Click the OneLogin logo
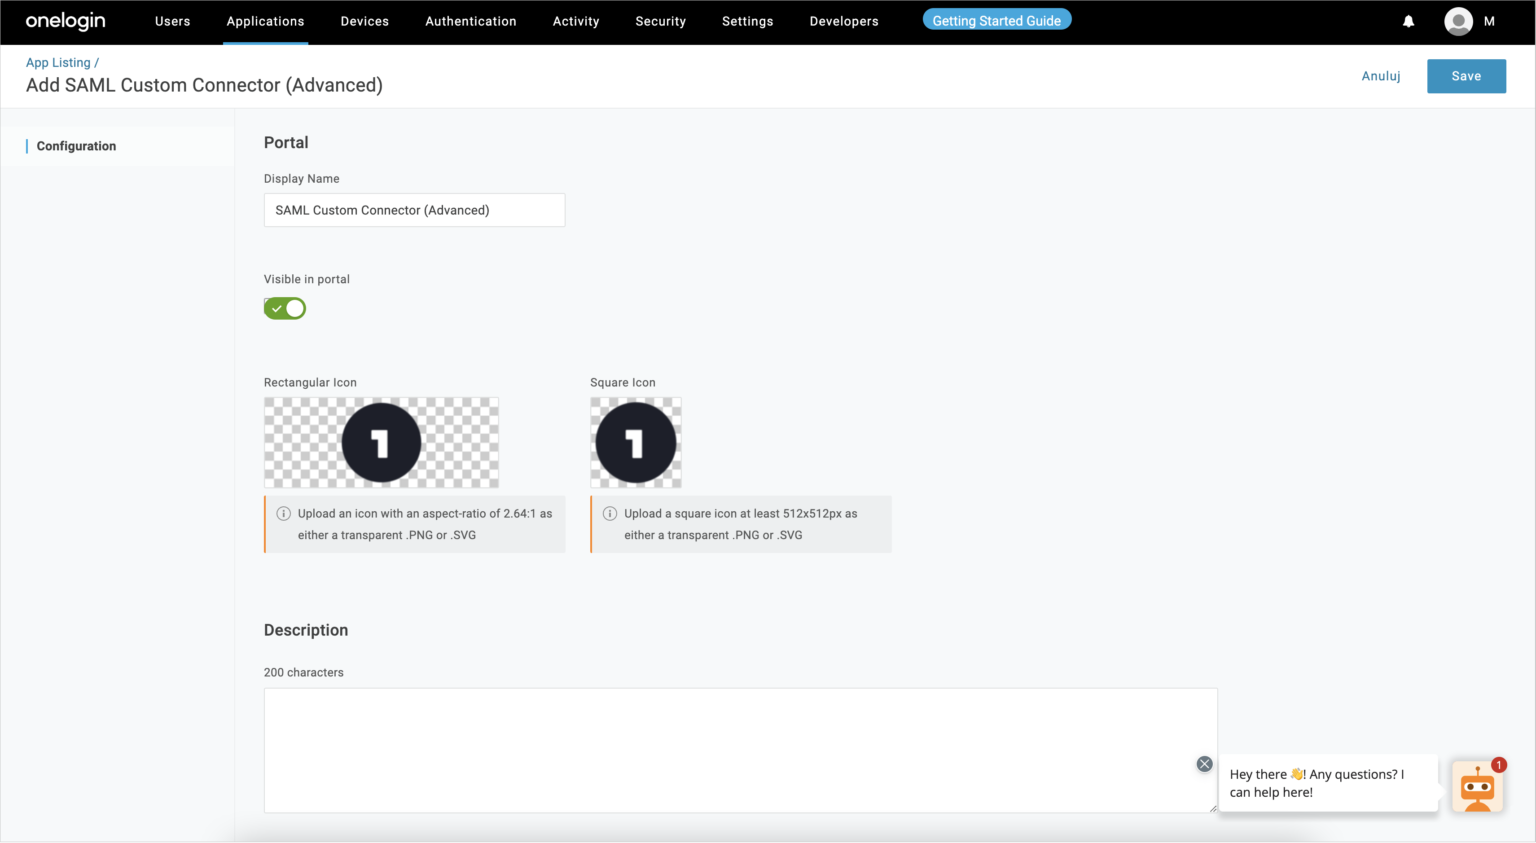This screenshot has height=843, width=1536. pos(66,21)
